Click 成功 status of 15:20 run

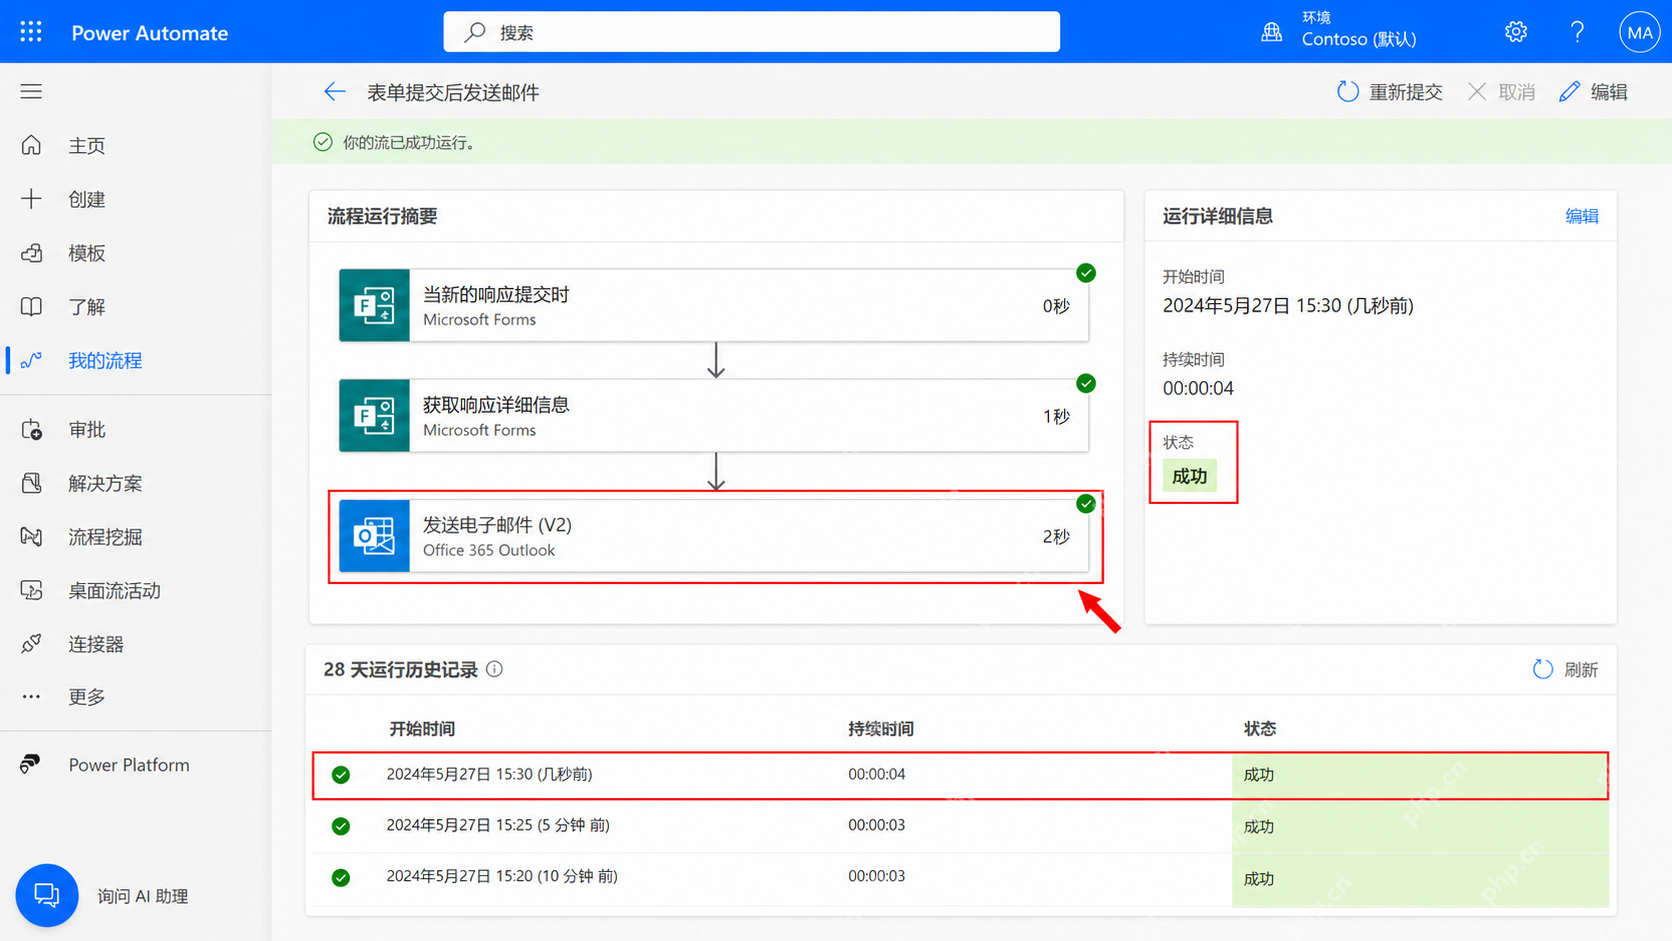[1258, 878]
